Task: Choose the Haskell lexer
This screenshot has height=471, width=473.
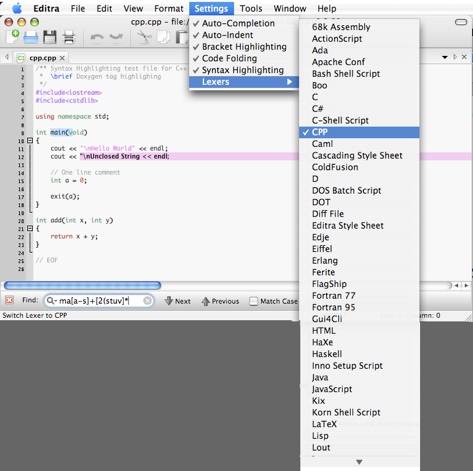Action: click(x=359, y=354)
